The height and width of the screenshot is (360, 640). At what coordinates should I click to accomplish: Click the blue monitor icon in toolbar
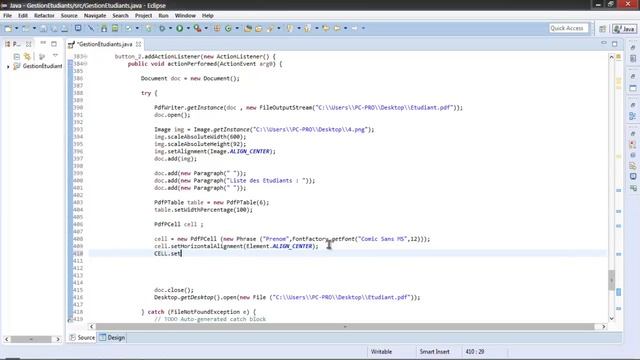point(78,28)
